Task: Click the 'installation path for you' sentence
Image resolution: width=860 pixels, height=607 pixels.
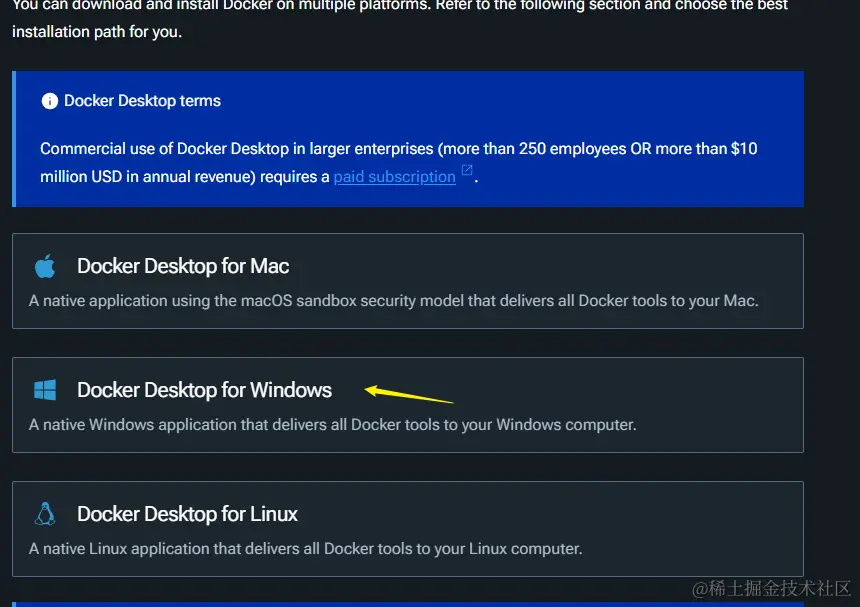Action: point(97,32)
